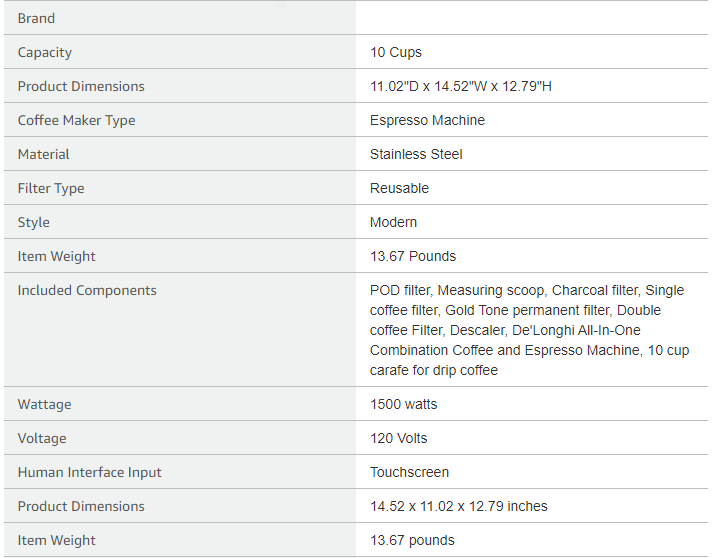Click the 14.52 x 11.02 x 12.79 inches value
Image resolution: width=713 pixels, height=558 pixels.
(458, 506)
